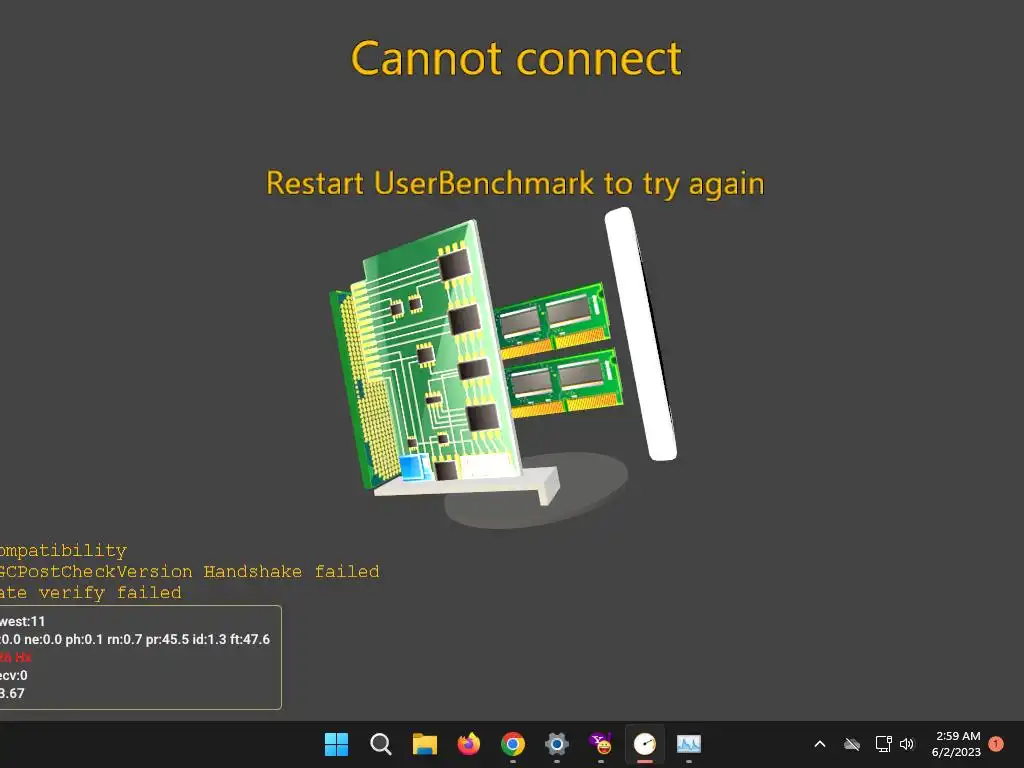Switch to Google Chrome in taskbar

coord(513,744)
